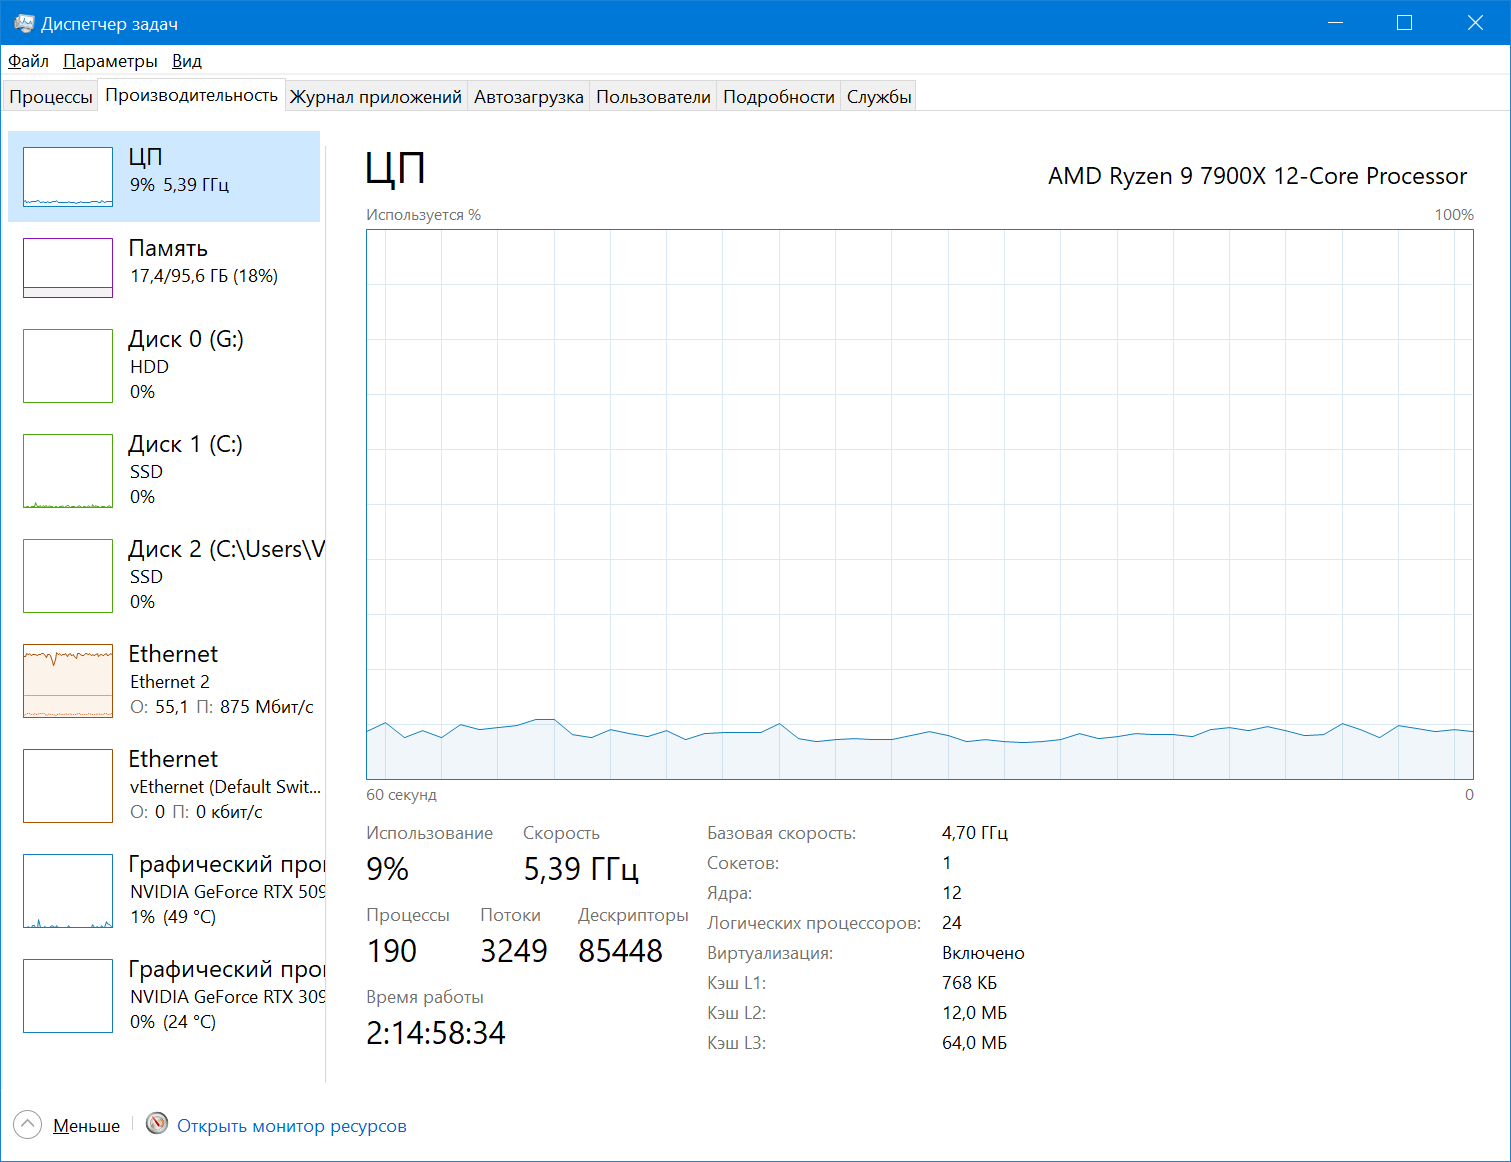Select the Ethernet 2 graph thumbnail
The width and height of the screenshot is (1511, 1162).
coord(68,681)
